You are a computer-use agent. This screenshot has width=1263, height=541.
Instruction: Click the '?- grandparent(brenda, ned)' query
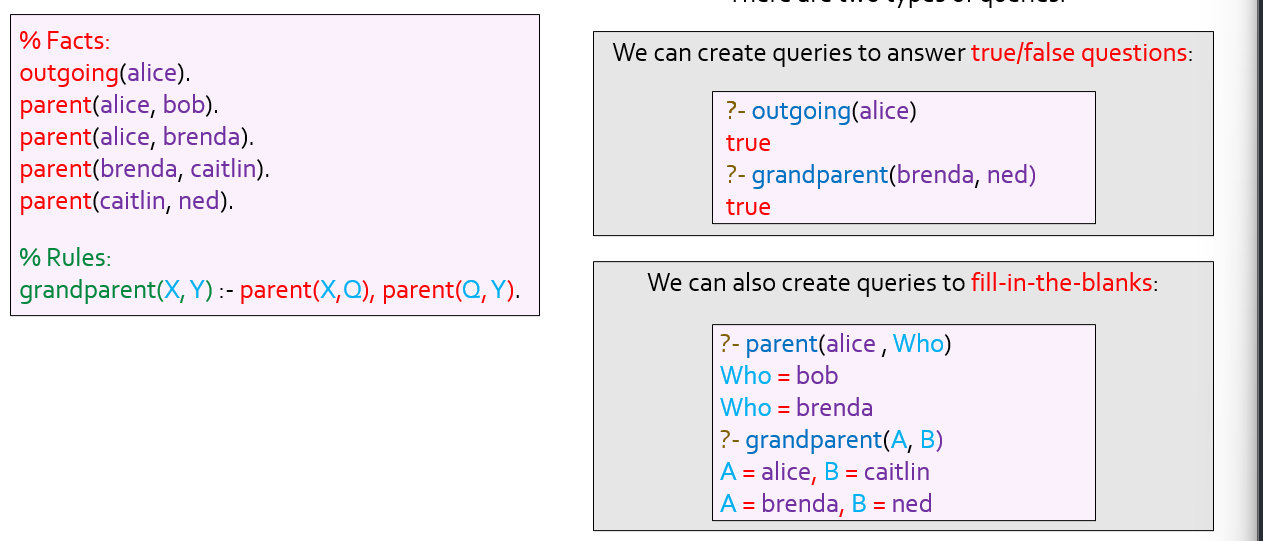coord(881,175)
